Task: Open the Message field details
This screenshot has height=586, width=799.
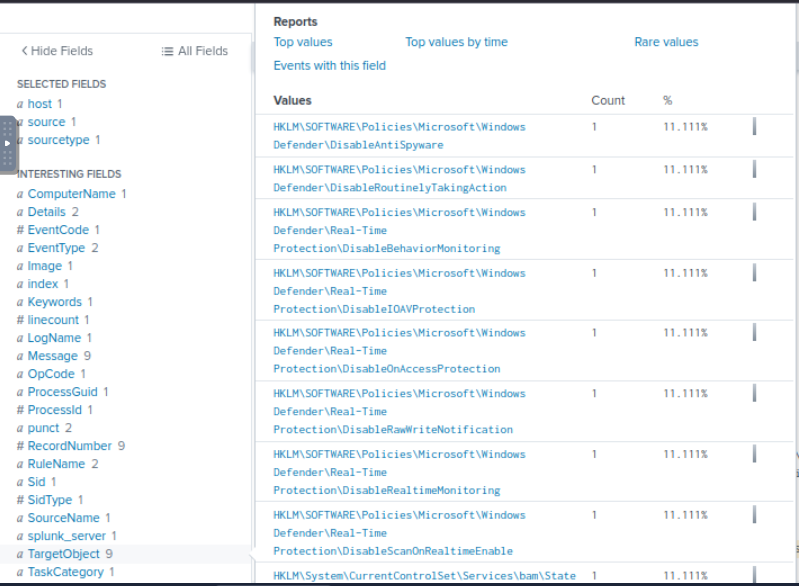Action: [52, 356]
